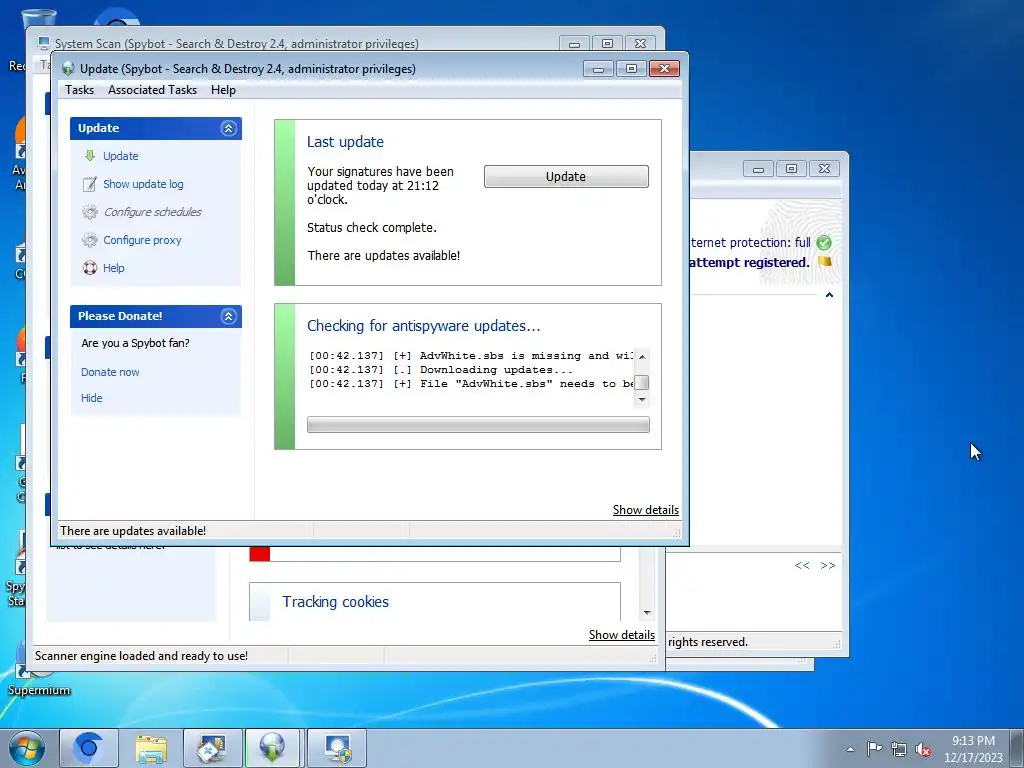The width and height of the screenshot is (1024, 768).
Task: Switch to Spybot System Scan taskbar item
Action: pyautogui.click(x=337, y=748)
